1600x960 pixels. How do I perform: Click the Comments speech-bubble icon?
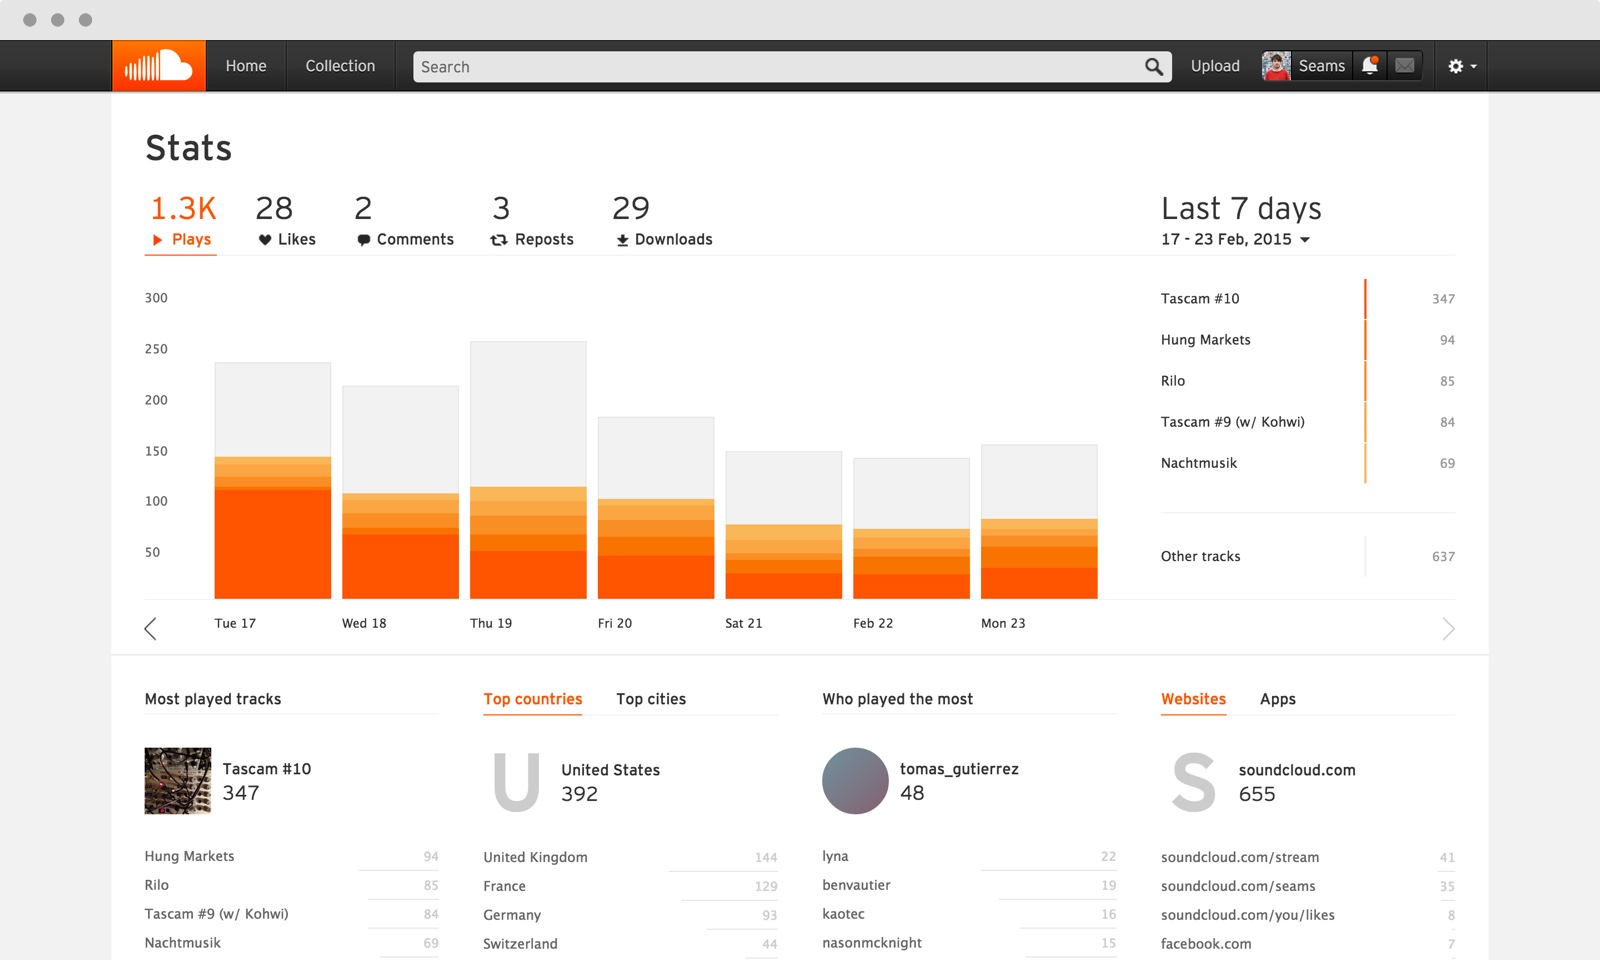coord(364,239)
